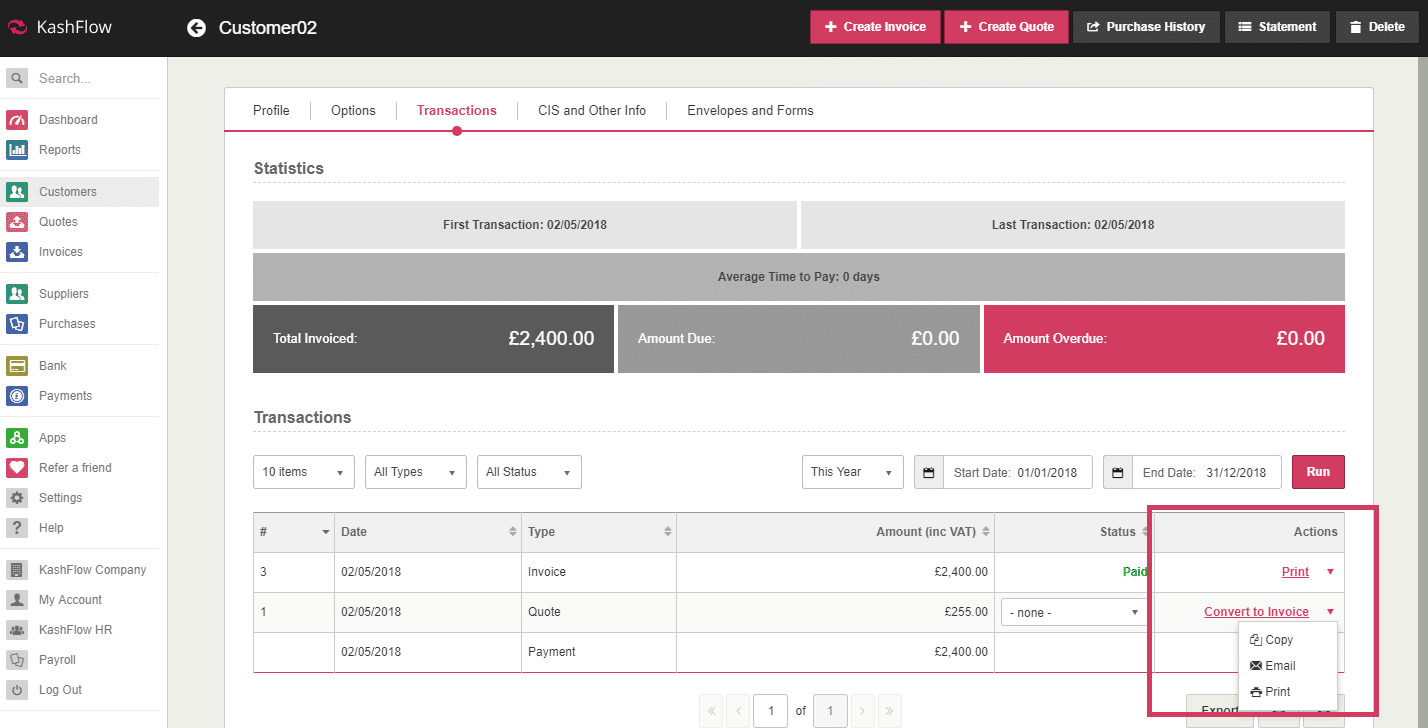Open the Apps icon in sidebar
The height and width of the screenshot is (728, 1428).
[17, 438]
